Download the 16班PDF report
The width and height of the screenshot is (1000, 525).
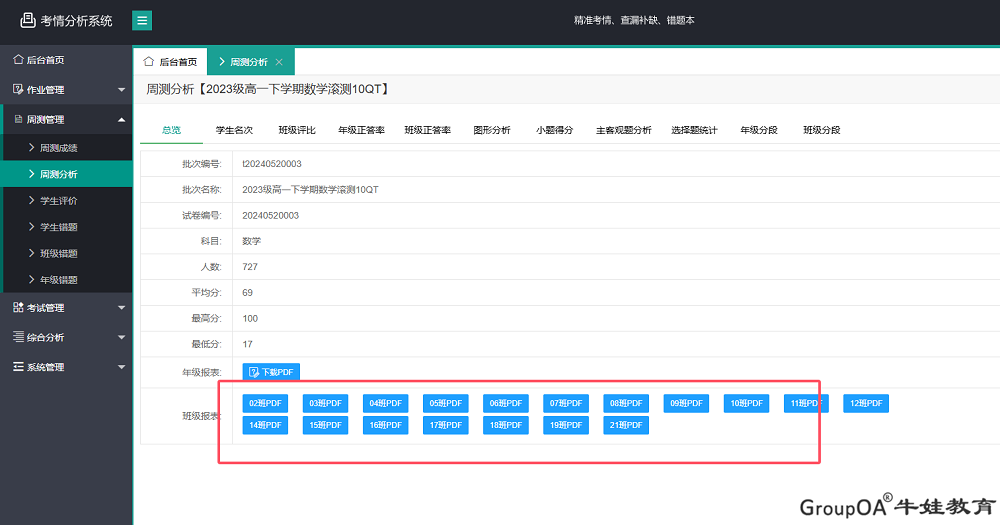click(x=385, y=425)
